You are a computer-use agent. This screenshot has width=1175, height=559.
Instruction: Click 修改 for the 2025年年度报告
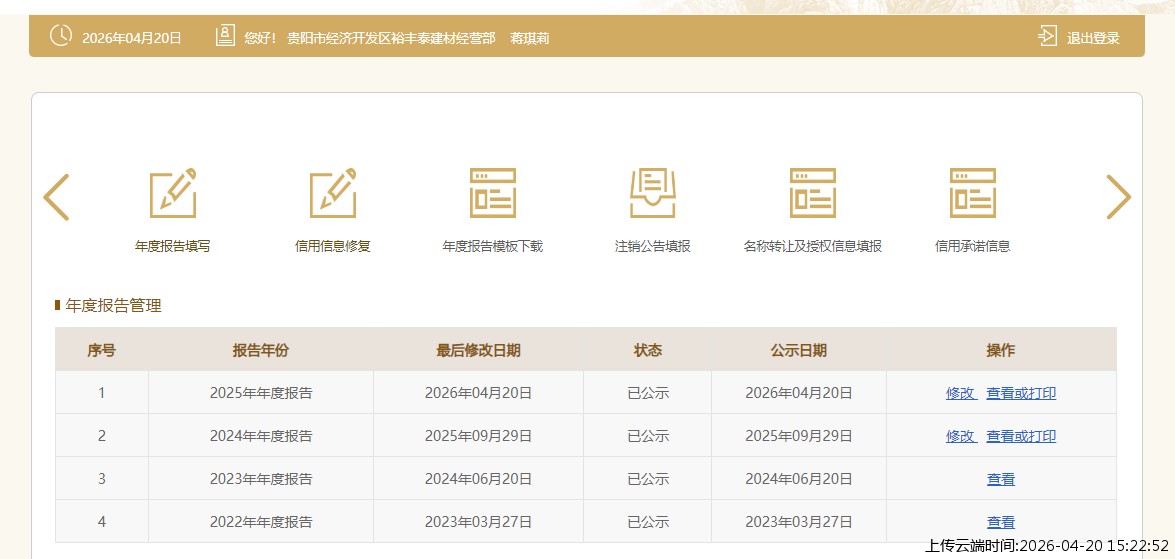point(960,394)
